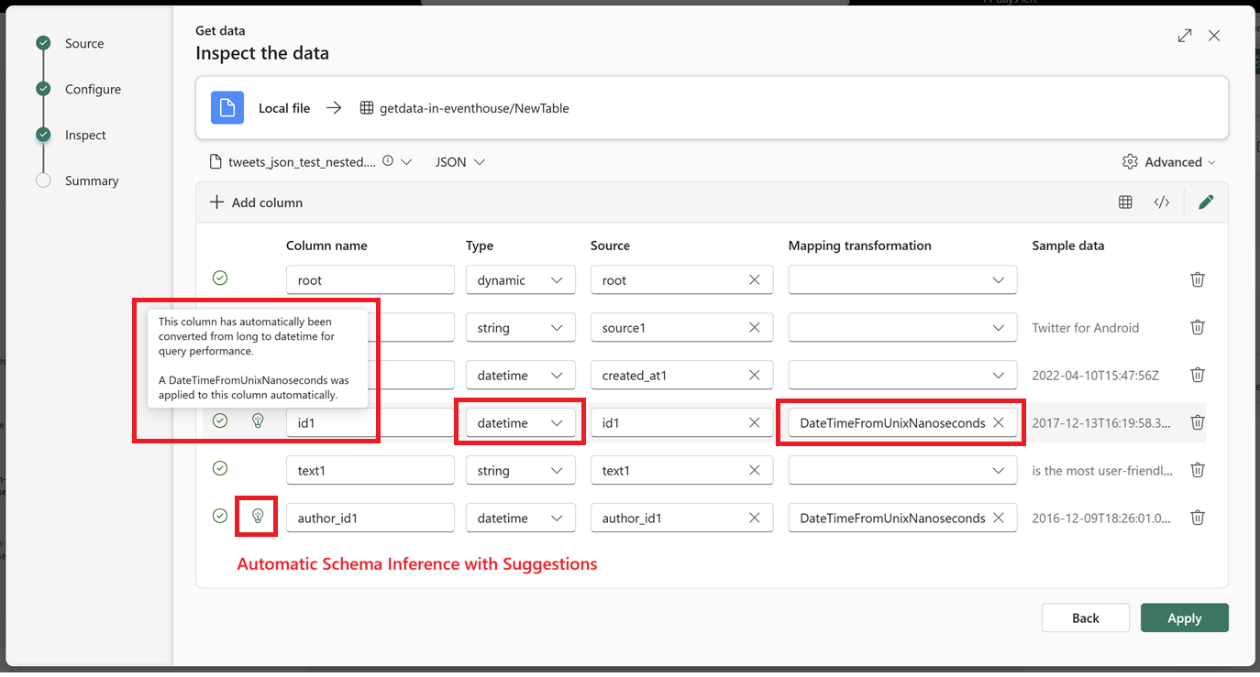
Task: Edit the column name field containing author_id1
Action: pos(370,518)
